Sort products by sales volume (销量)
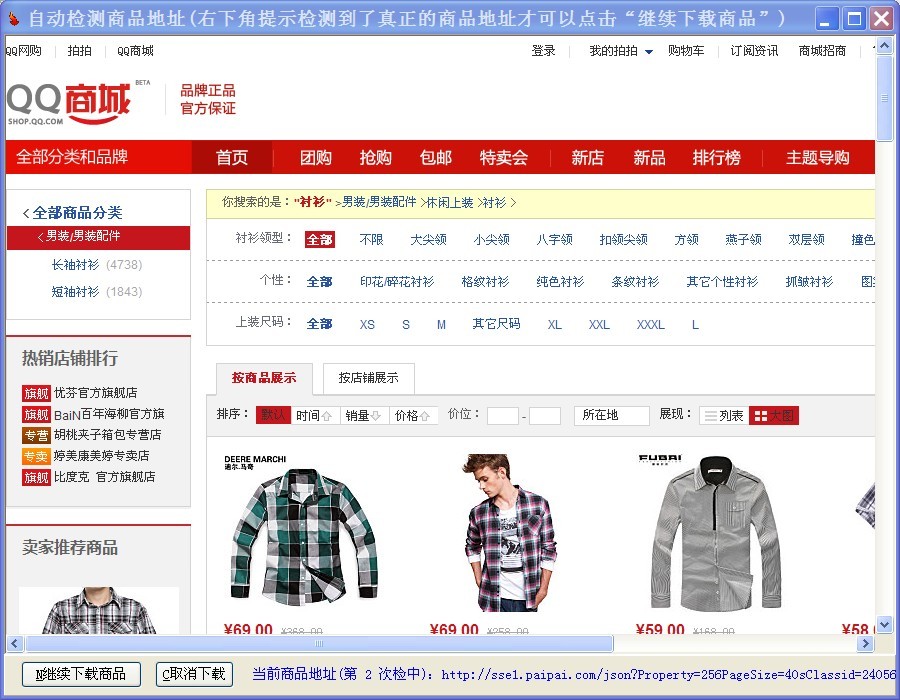The image size is (900, 700). (x=363, y=415)
